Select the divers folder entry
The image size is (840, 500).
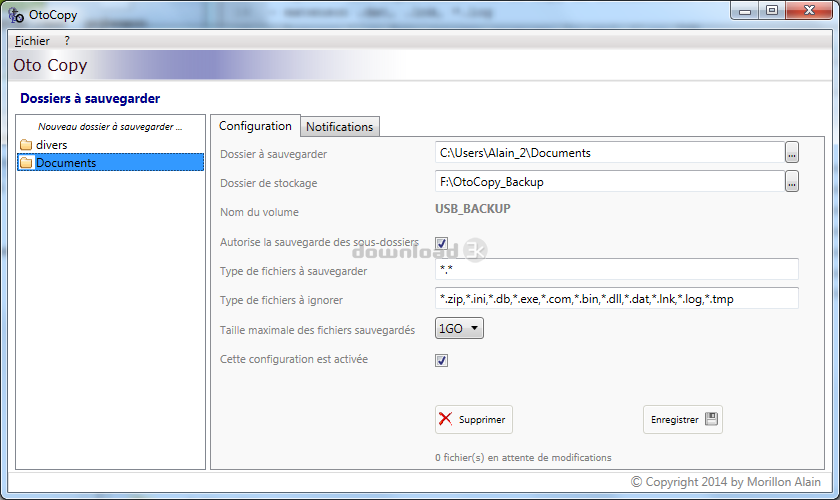click(110, 145)
